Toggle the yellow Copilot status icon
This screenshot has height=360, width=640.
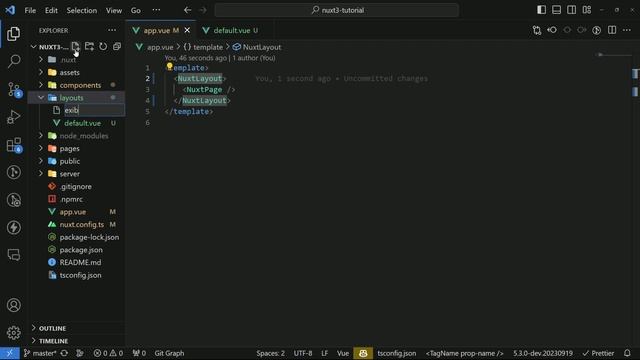363,353
